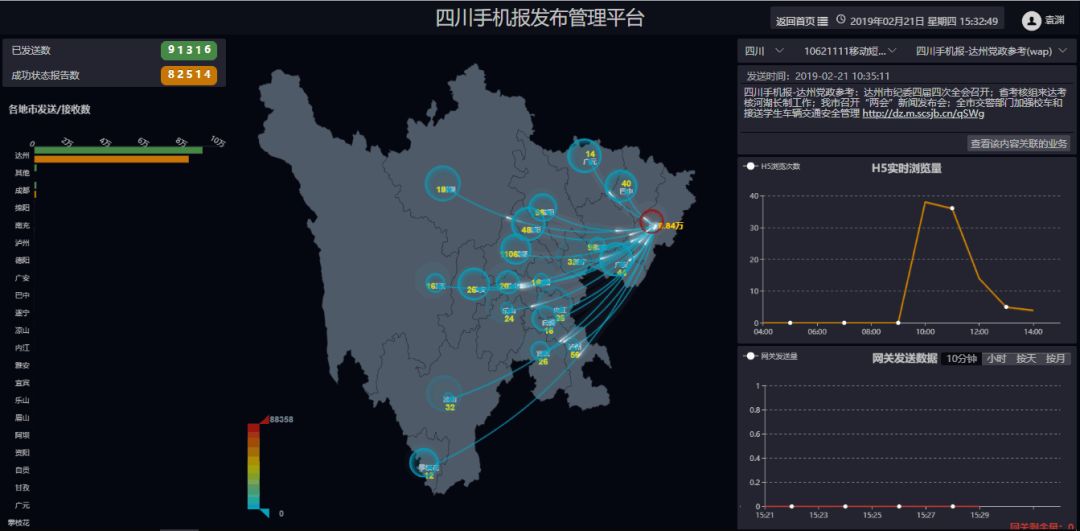Click the user avatar icon
The image size is (1080, 531).
pos(1031,21)
